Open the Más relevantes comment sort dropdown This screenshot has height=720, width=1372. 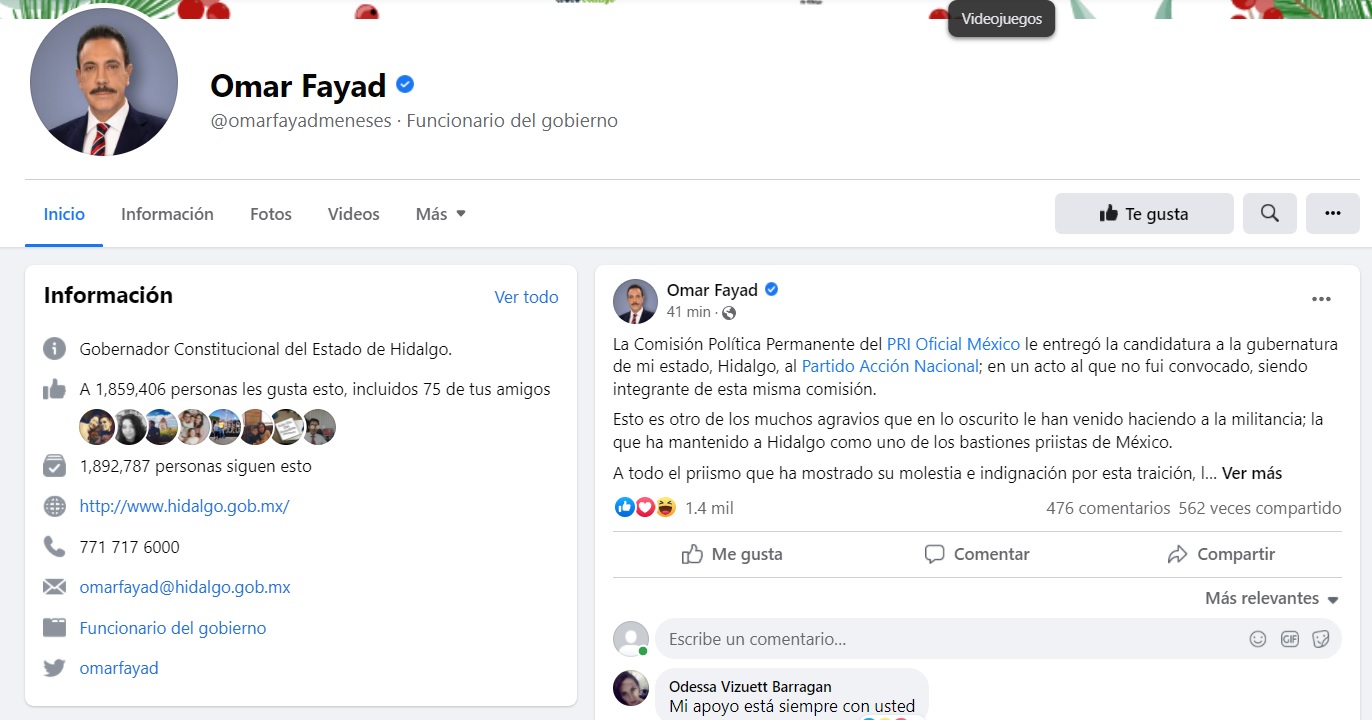(1272, 598)
